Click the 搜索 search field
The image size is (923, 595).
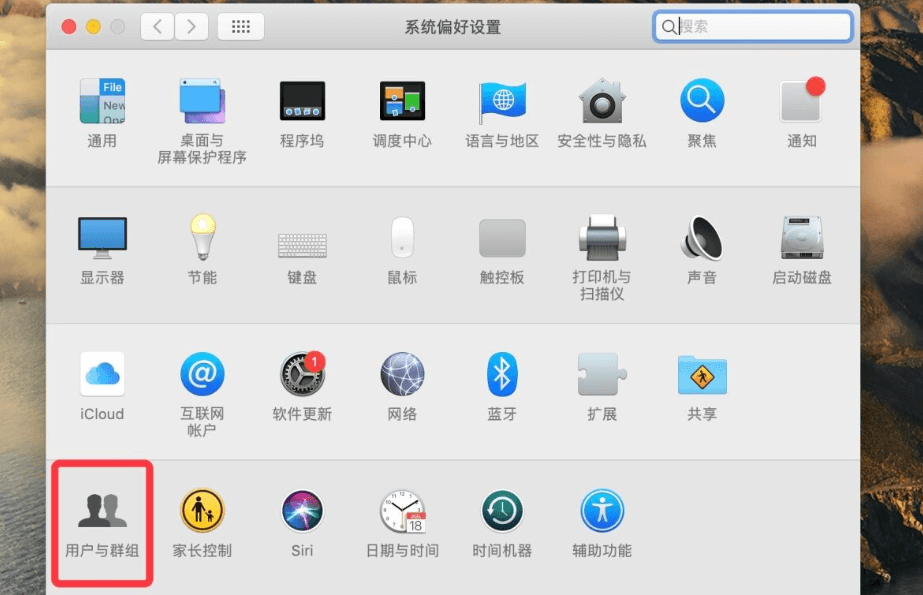click(752, 27)
